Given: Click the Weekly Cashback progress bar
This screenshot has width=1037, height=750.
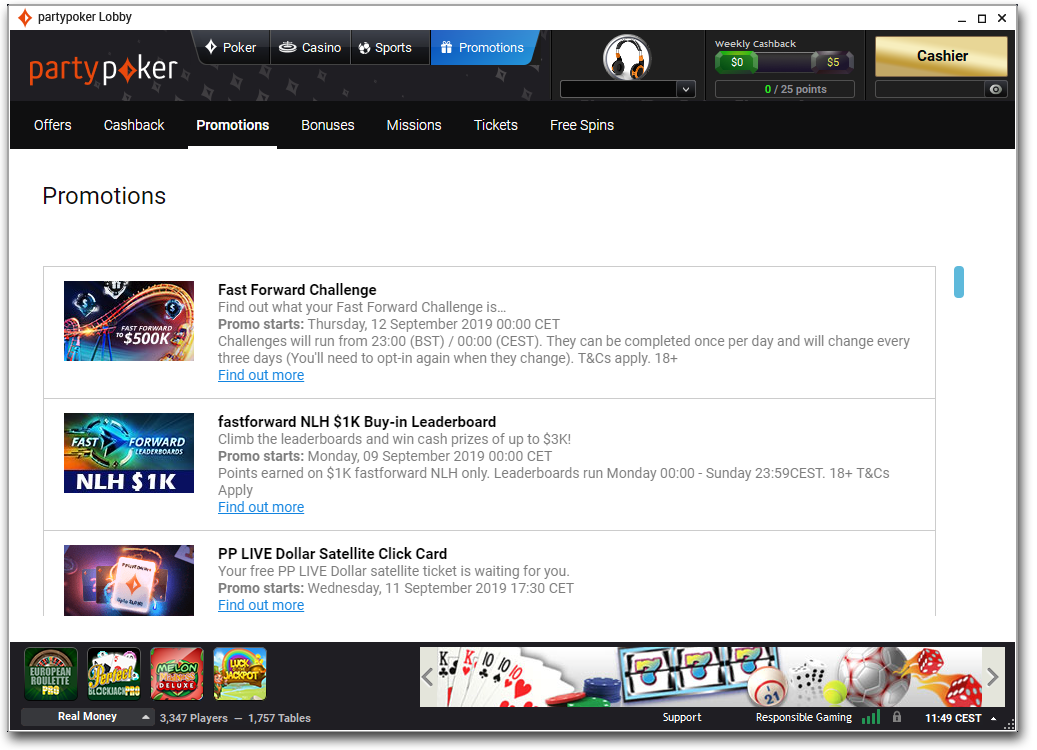Looking at the screenshot, I should click(x=784, y=62).
